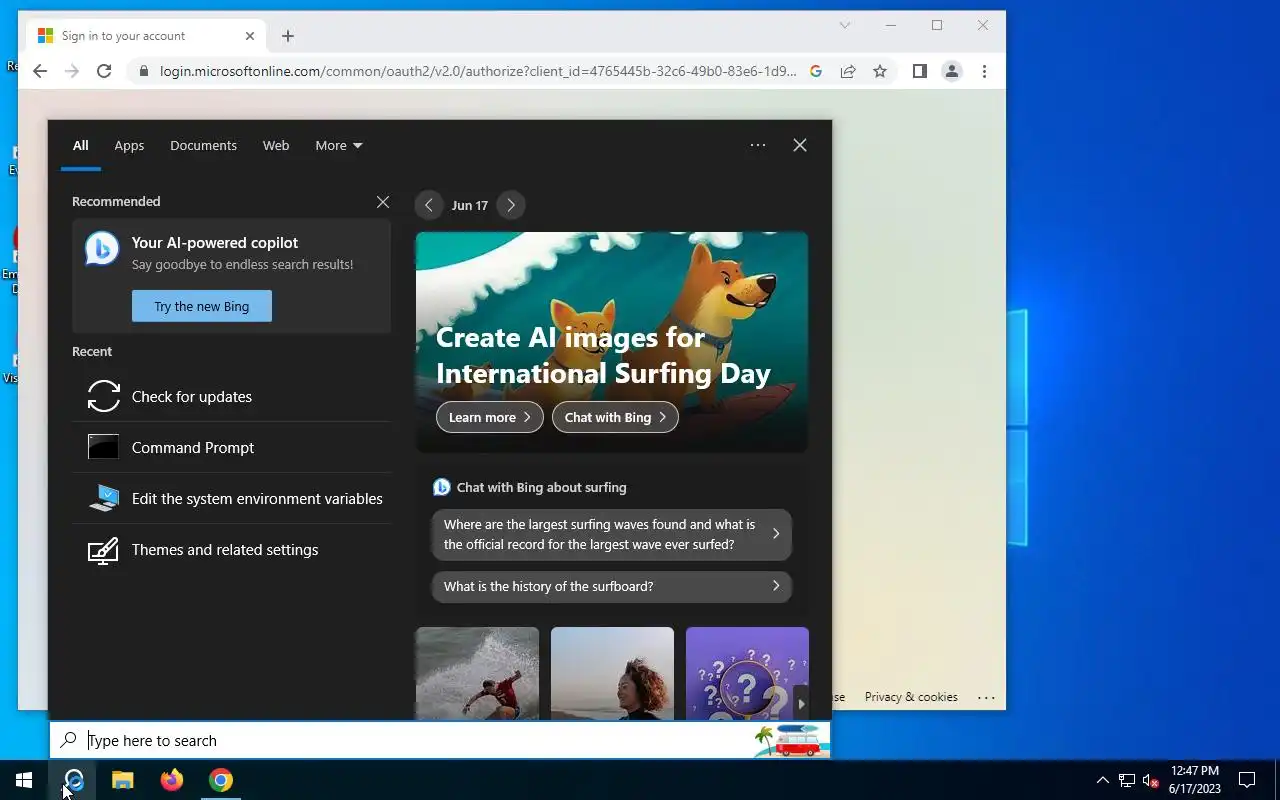Image resolution: width=1280 pixels, height=800 pixels.
Task: Click the Chrome forward arrow
Action: coord(72,71)
